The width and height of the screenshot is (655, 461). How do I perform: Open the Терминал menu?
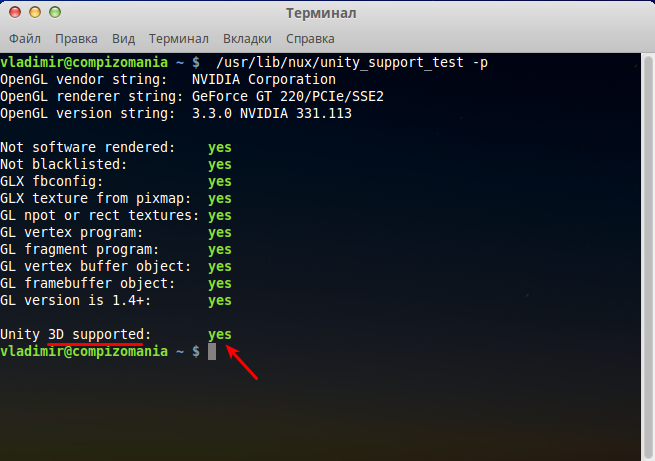(x=179, y=39)
